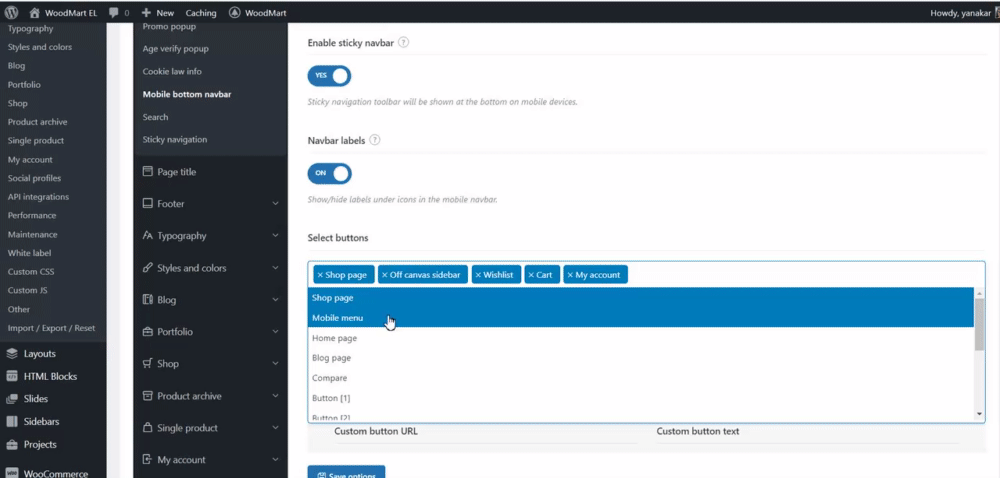Open the WoodMart EL site home icon

click(34, 13)
